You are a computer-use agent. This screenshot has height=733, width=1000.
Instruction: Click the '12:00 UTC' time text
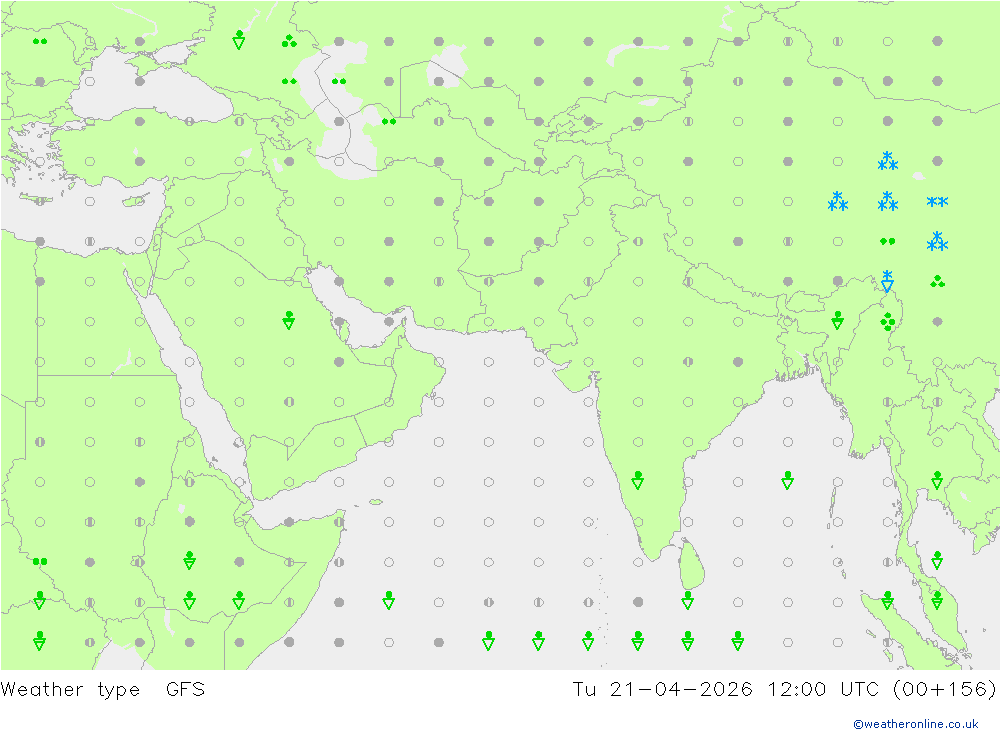[x=823, y=689]
